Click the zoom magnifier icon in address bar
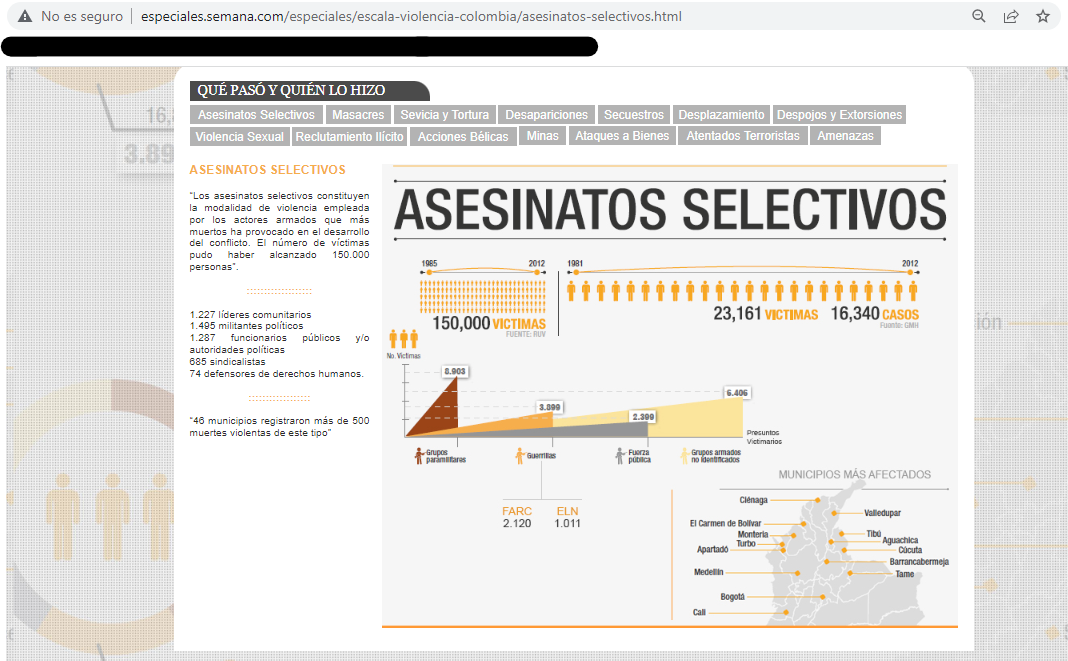 tap(978, 16)
